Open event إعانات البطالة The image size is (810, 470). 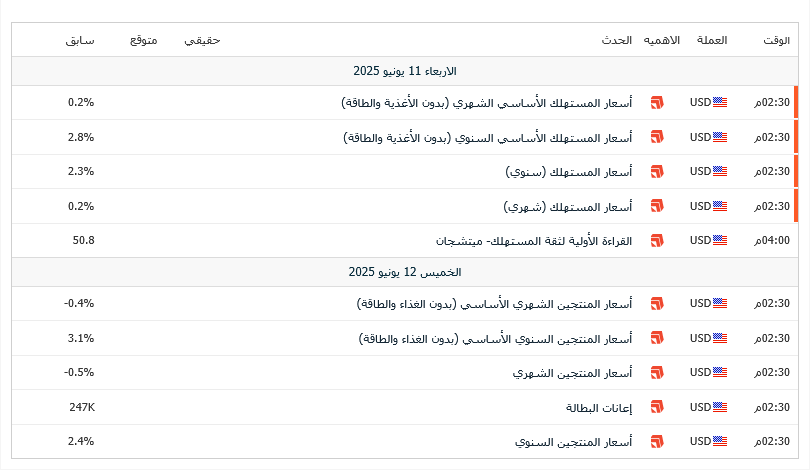[599, 408]
